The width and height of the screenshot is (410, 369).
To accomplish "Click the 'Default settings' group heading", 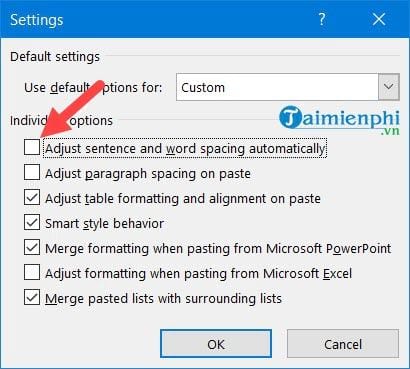I will (55, 57).
